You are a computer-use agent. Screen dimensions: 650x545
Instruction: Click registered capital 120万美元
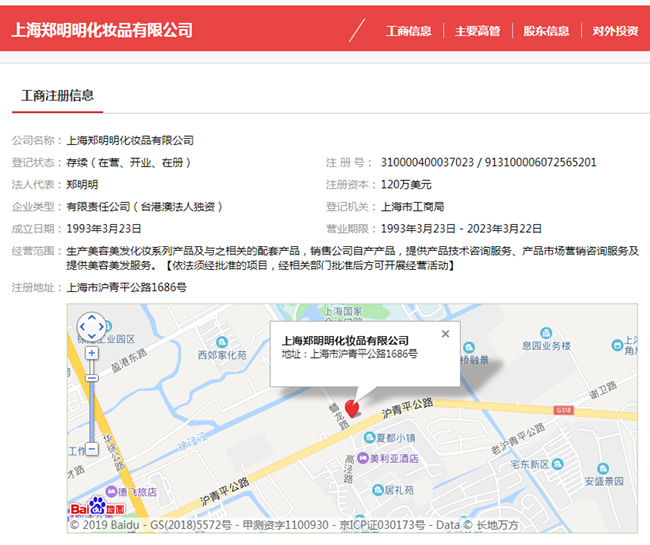pyautogui.click(x=406, y=184)
